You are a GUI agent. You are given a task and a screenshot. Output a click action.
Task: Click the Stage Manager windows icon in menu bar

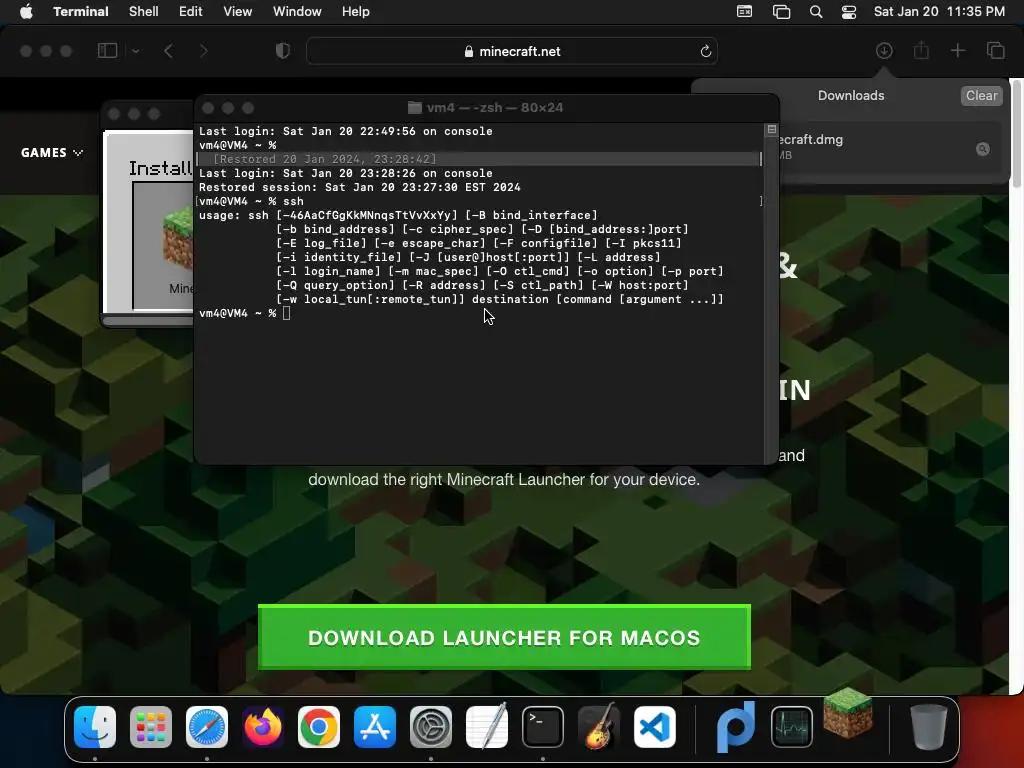pyautogui.click(x=781, y=12)
